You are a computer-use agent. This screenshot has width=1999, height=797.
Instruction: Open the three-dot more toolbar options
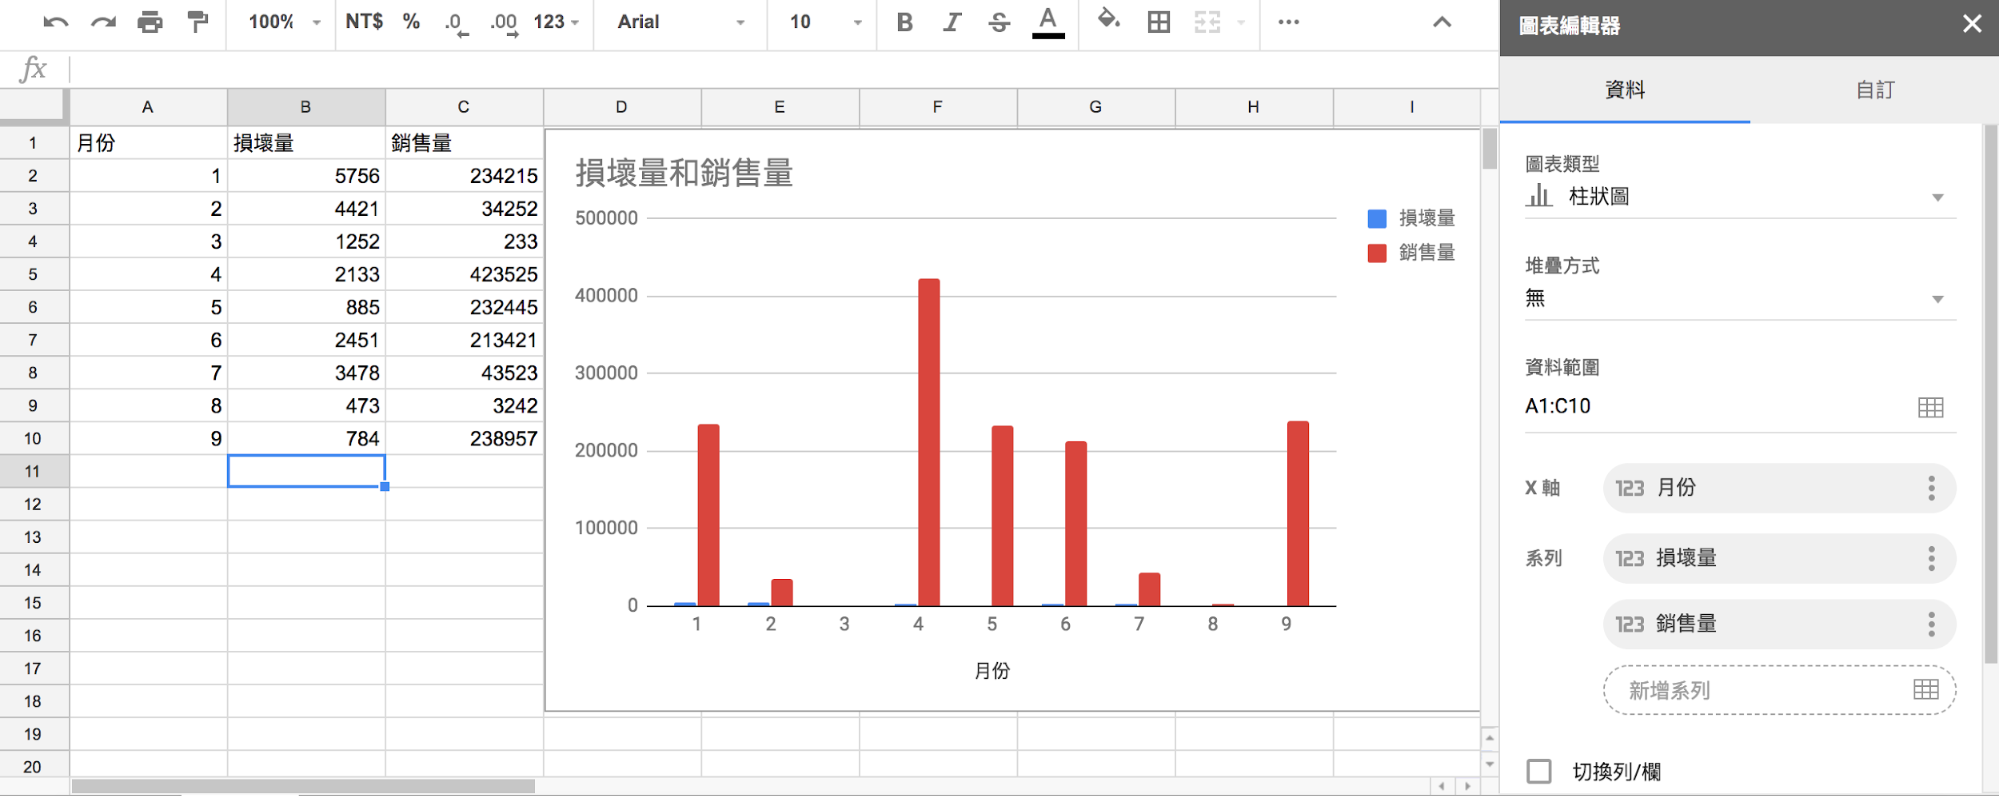[x=1288, y=22]
